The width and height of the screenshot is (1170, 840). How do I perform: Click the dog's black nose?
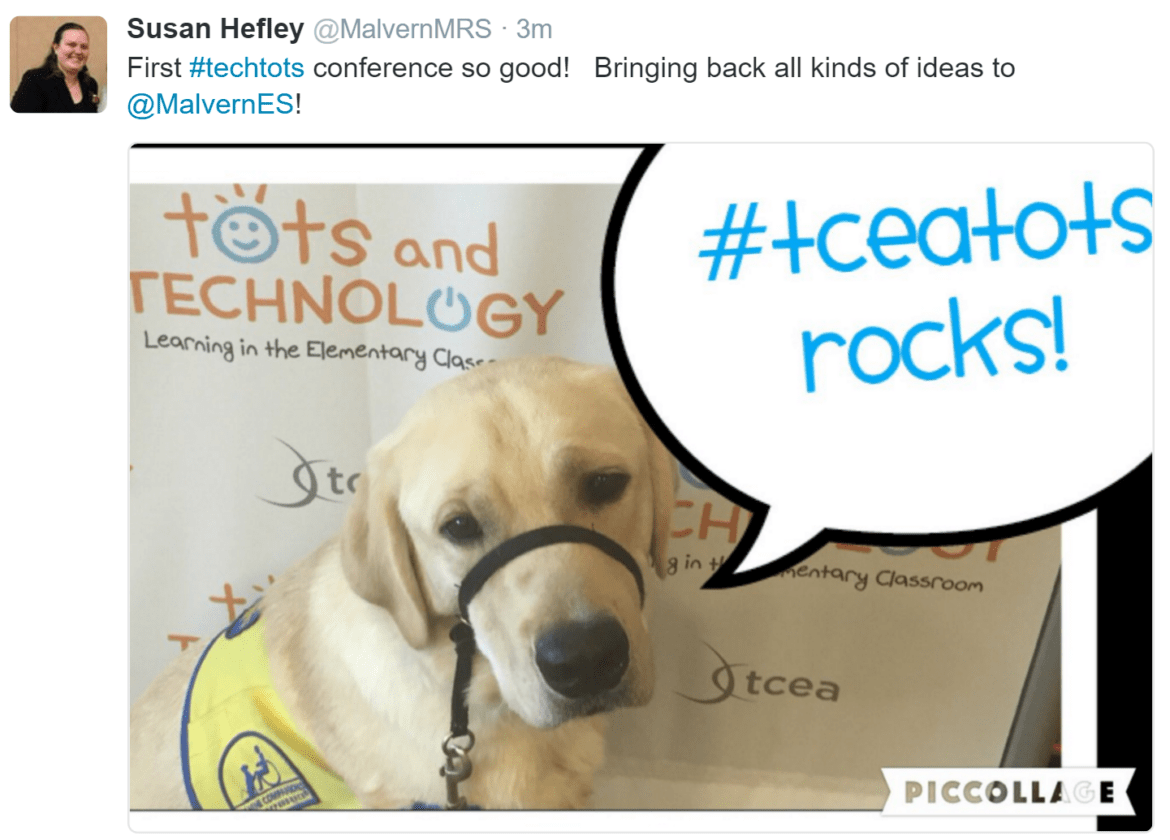[584, 655]
